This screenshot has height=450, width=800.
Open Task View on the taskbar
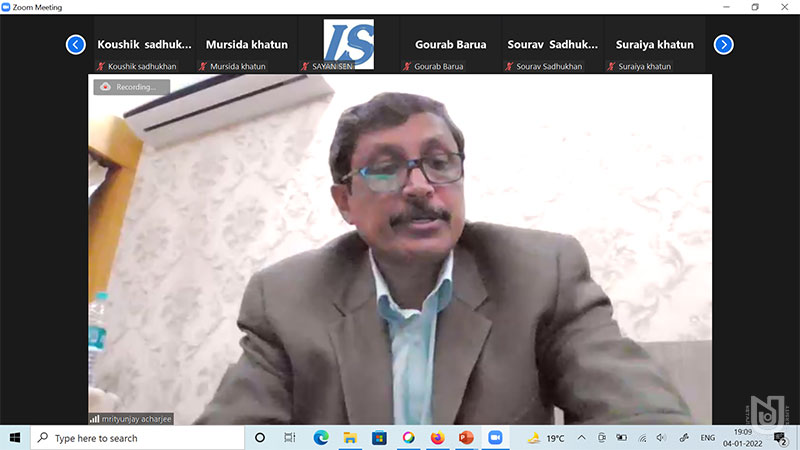(x=290, y=438)
